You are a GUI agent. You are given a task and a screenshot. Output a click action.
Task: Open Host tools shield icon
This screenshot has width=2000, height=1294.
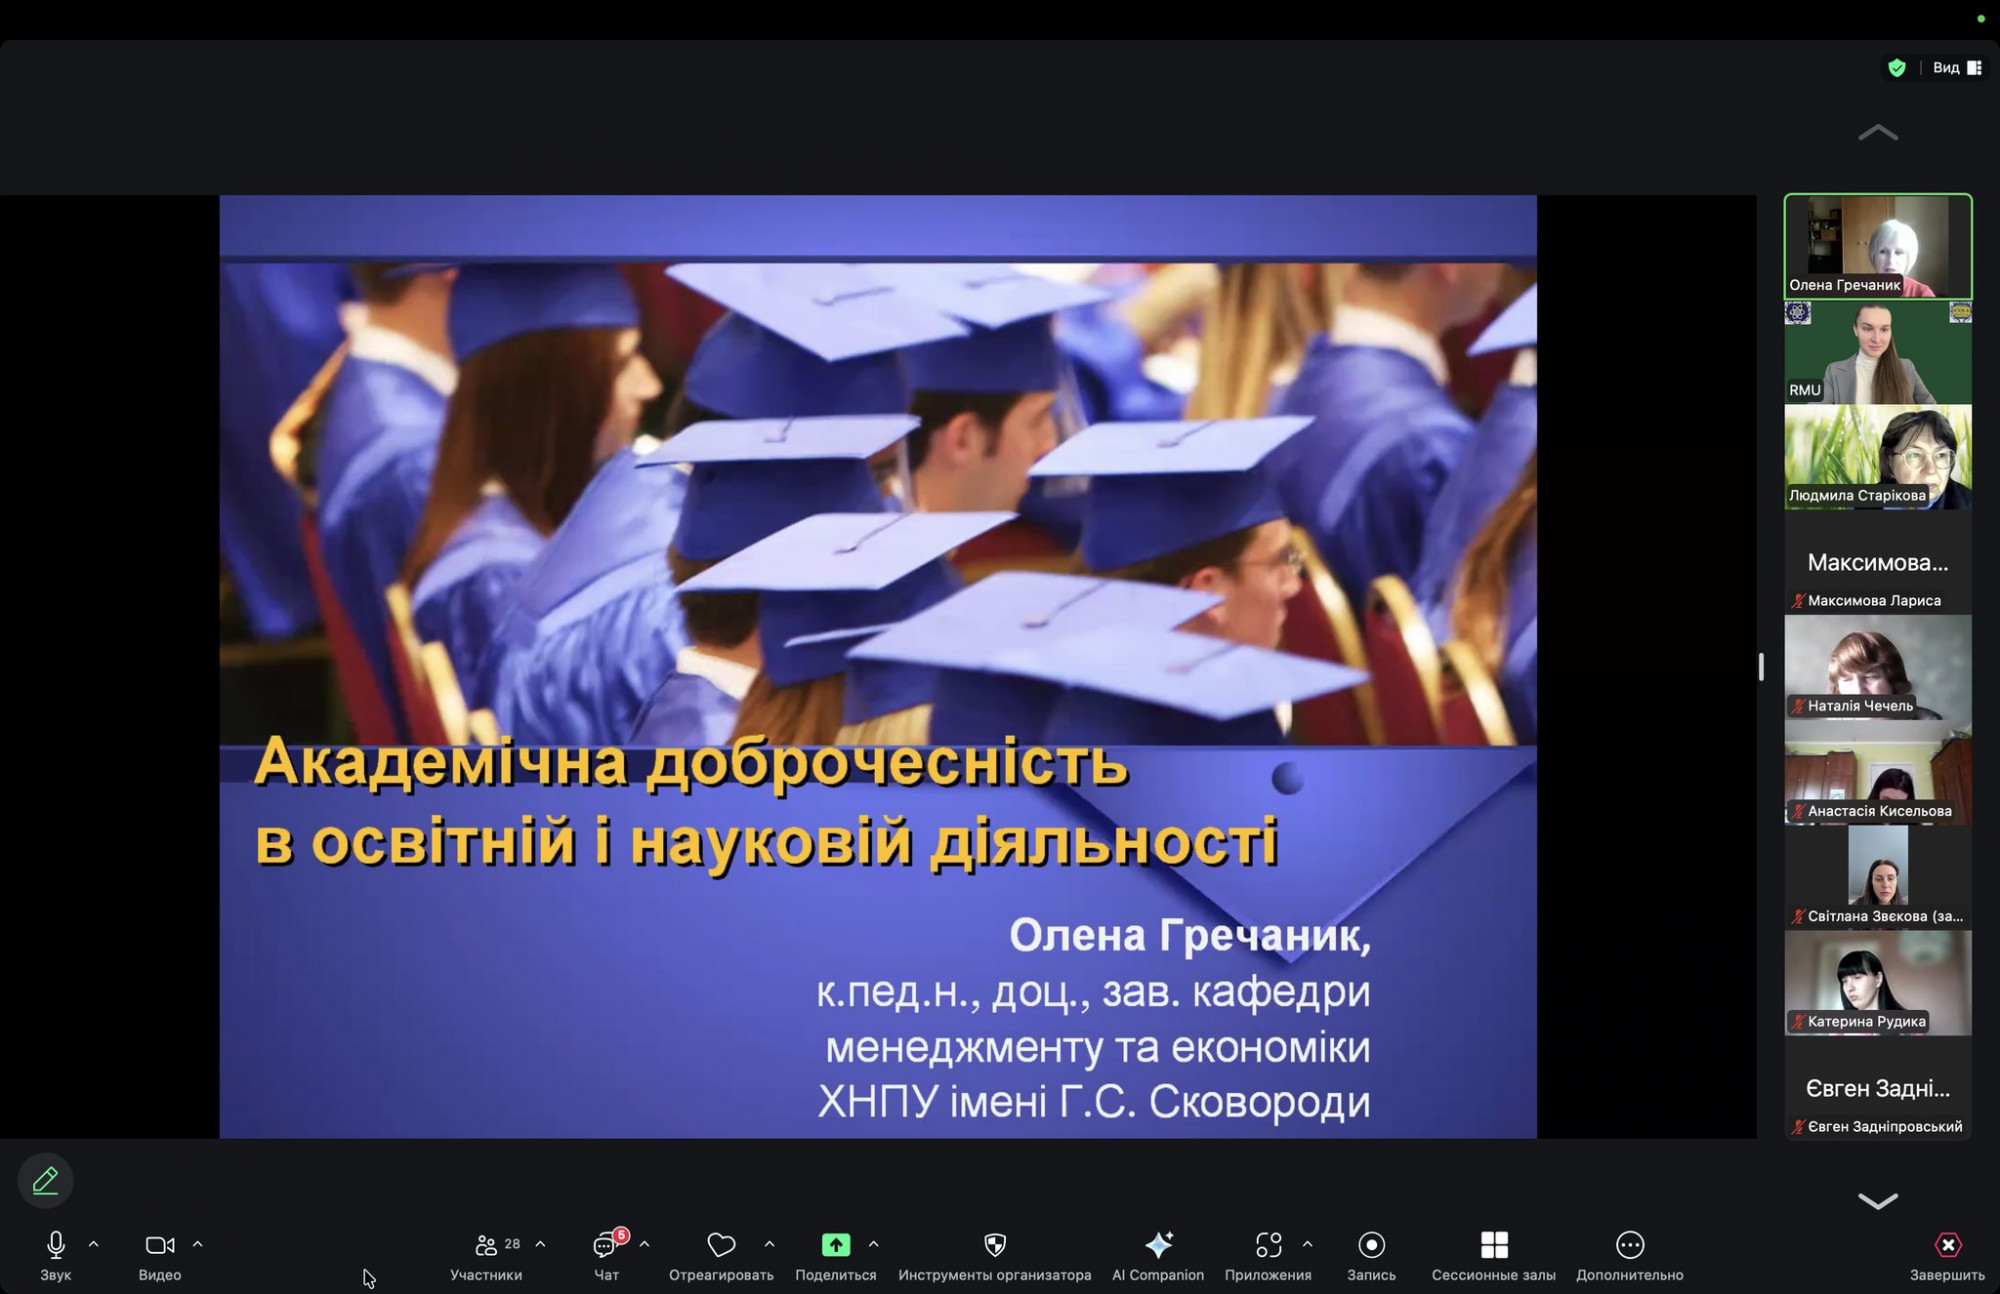(994, 1245)
